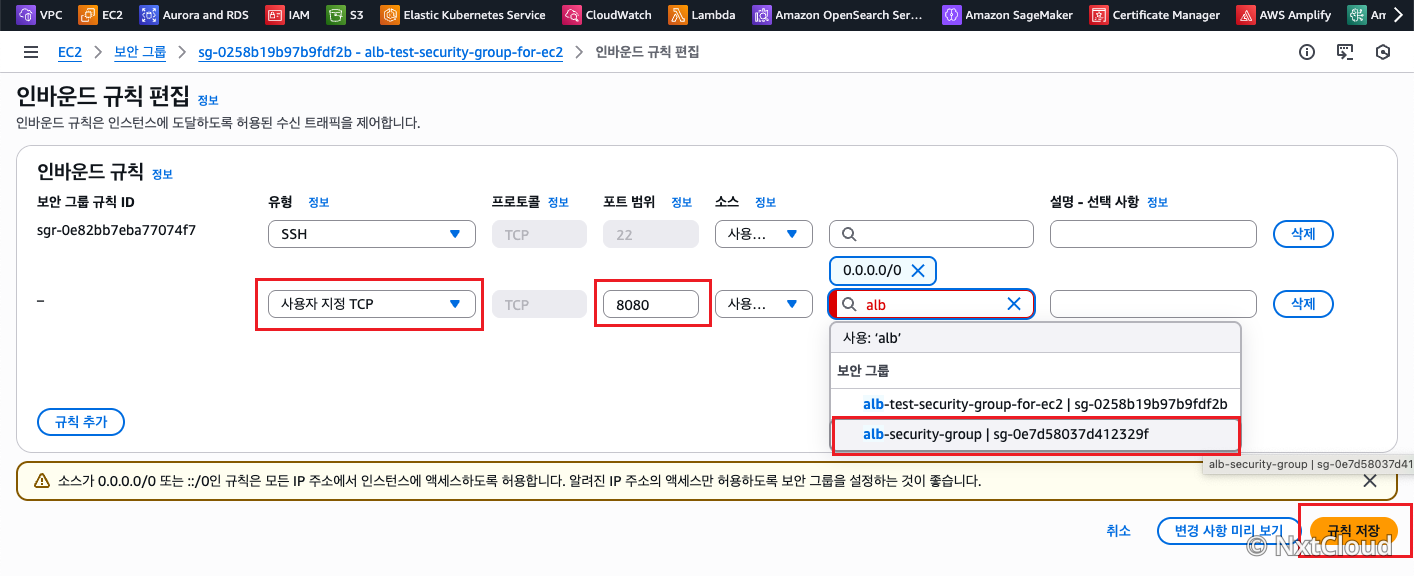Open the S3 service shortcut
Viewport: 1414px width, 576px height.
pos(346,15)
